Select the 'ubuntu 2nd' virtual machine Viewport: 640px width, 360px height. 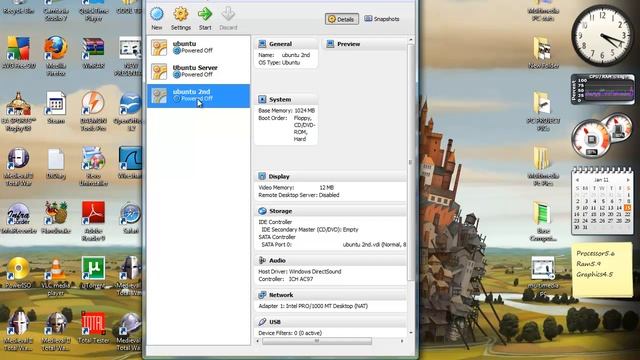click(198, 96)
